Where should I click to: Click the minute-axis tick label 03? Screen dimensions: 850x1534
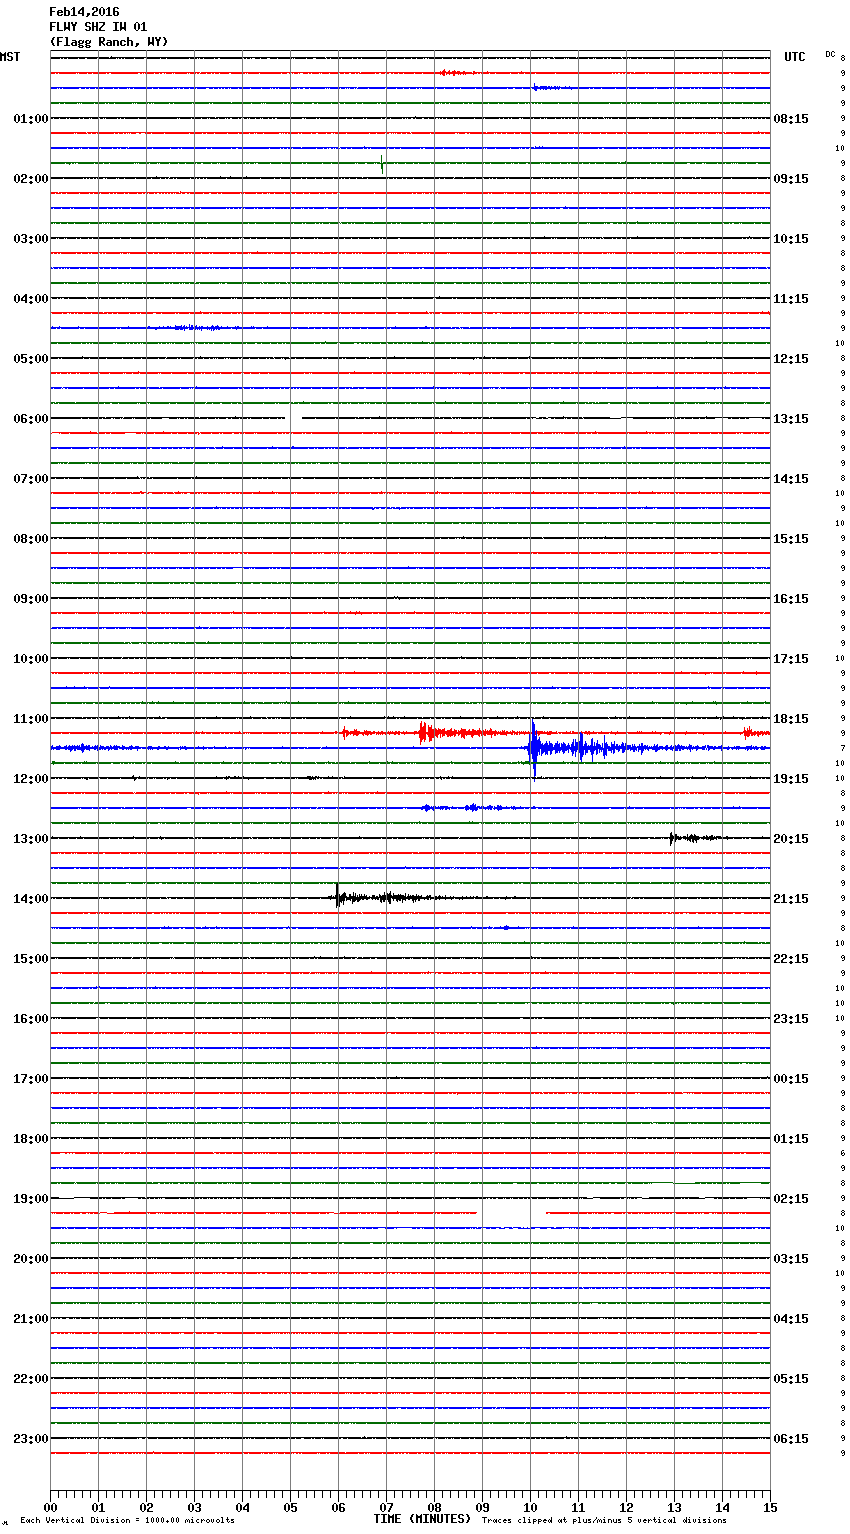pyautogui.click(x=194, y=1507)
